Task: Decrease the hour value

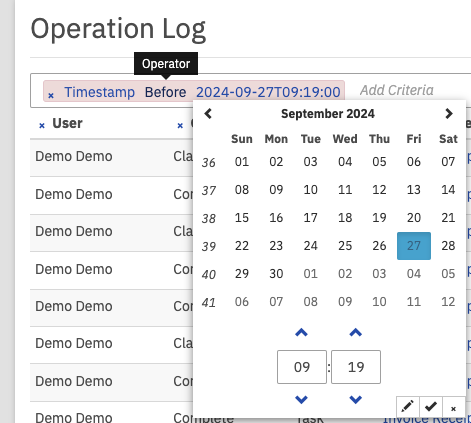Action: coord(301,399)
